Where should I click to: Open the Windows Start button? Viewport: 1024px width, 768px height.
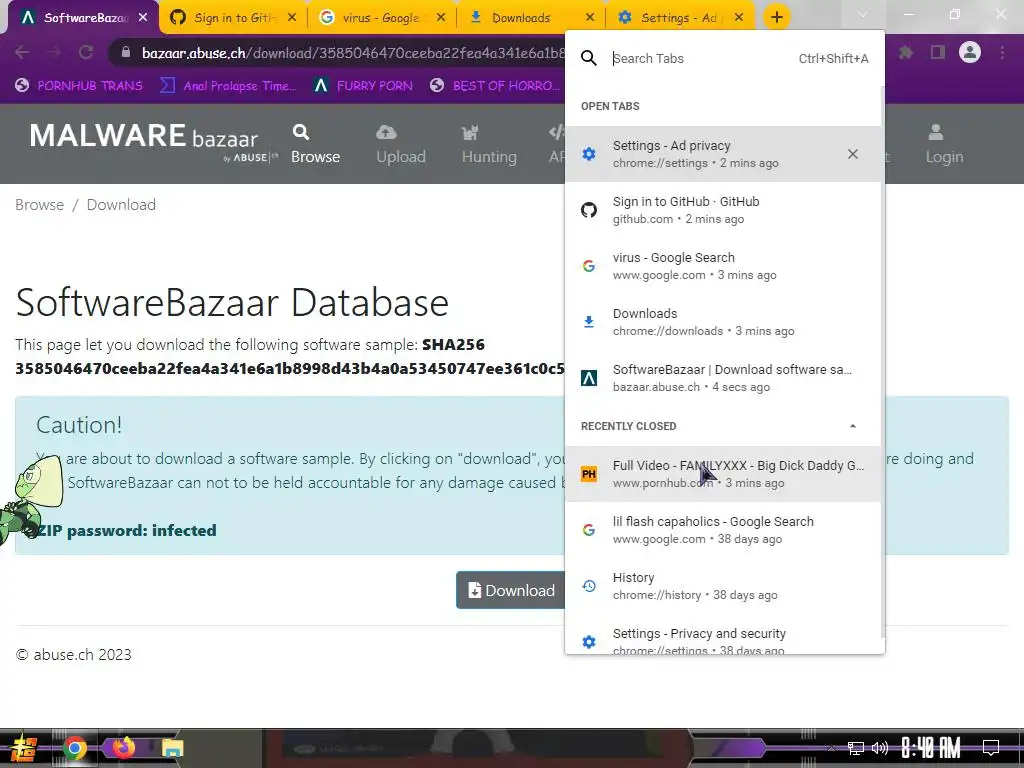[x=22, y=748]
